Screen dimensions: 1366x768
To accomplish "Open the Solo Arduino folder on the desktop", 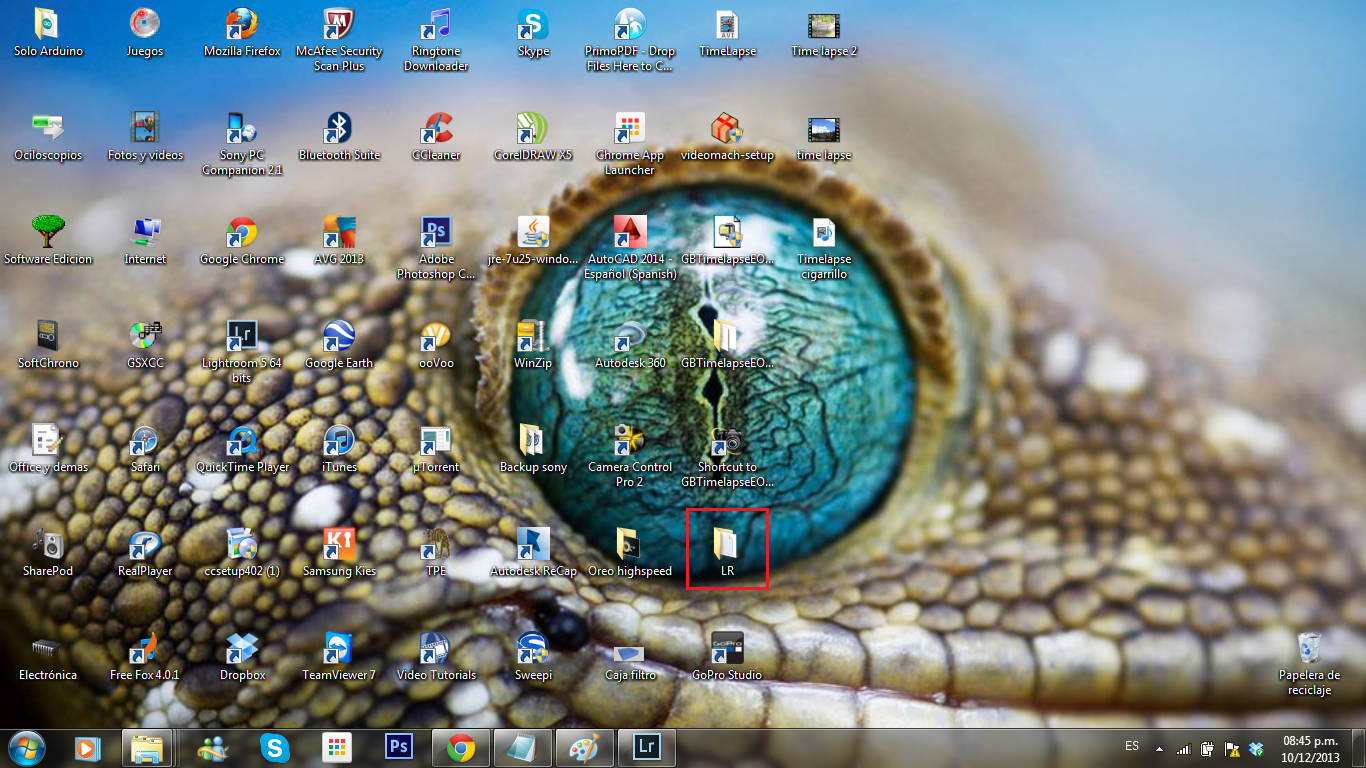I will pos(48,33).
